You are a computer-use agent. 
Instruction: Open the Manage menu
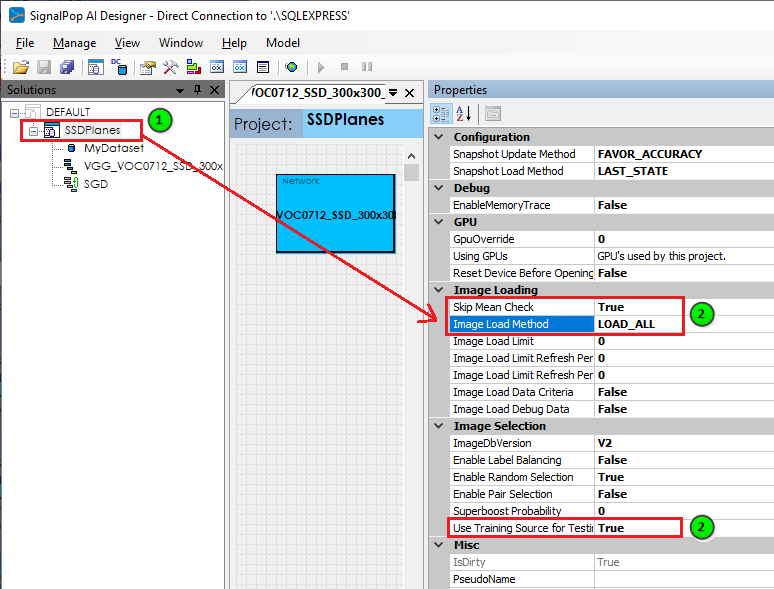click(74, 43)
